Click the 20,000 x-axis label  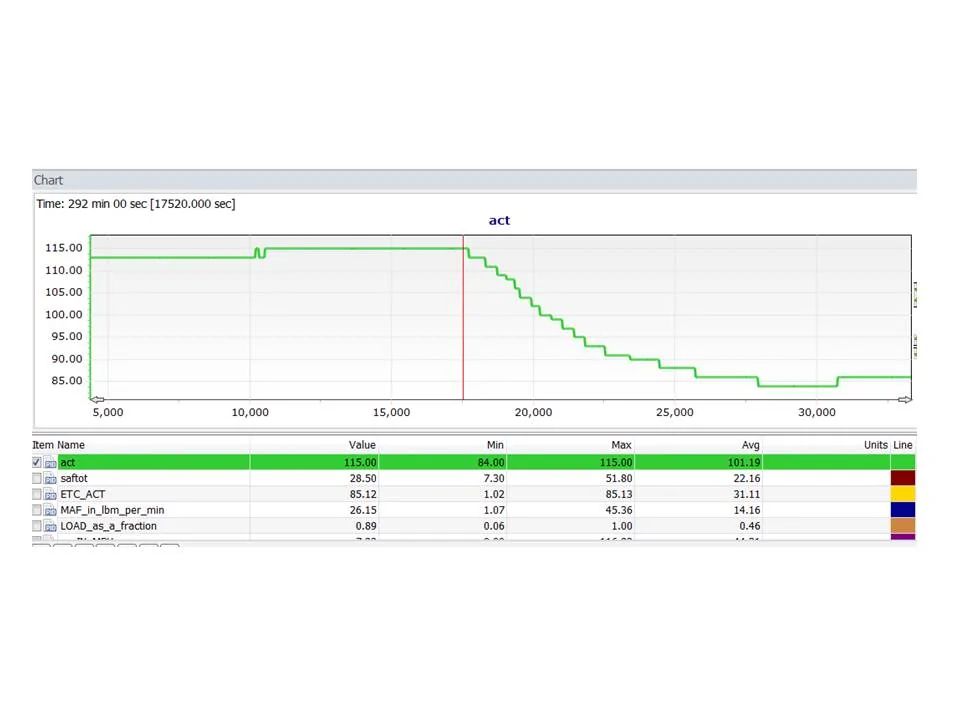pyautogui.click(x=533, y=413)
